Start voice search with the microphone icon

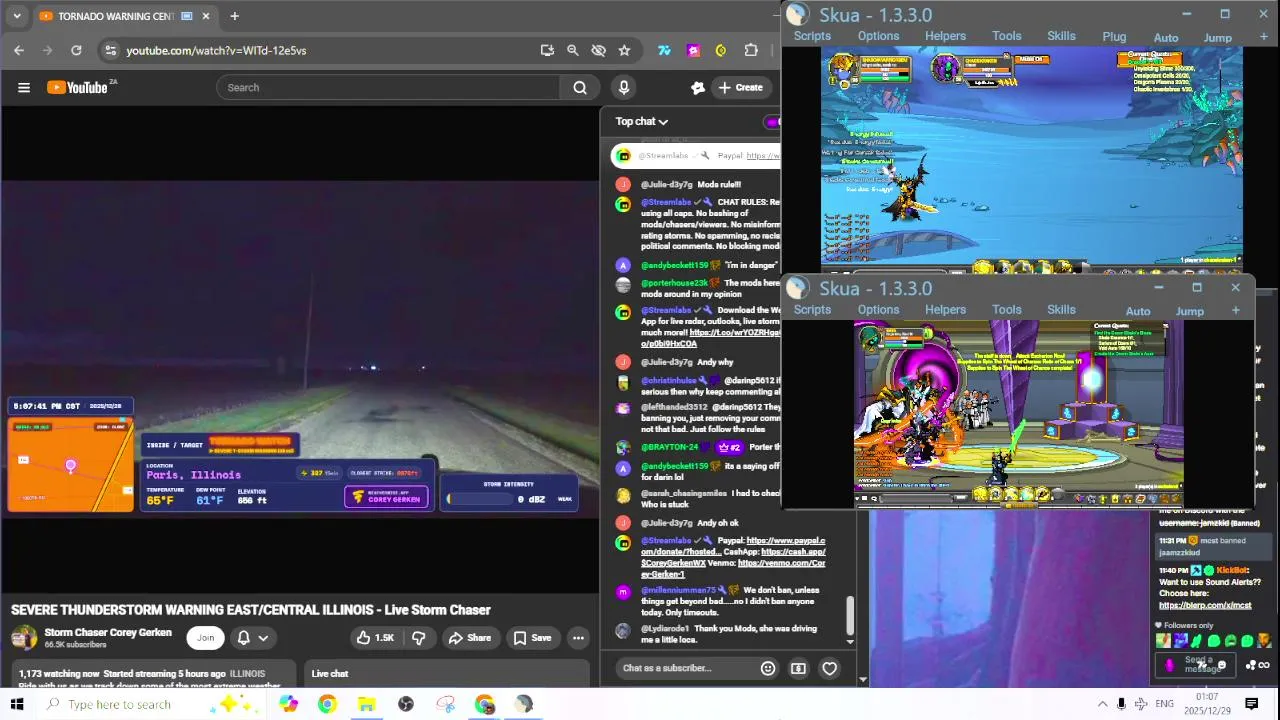(624, 88)
